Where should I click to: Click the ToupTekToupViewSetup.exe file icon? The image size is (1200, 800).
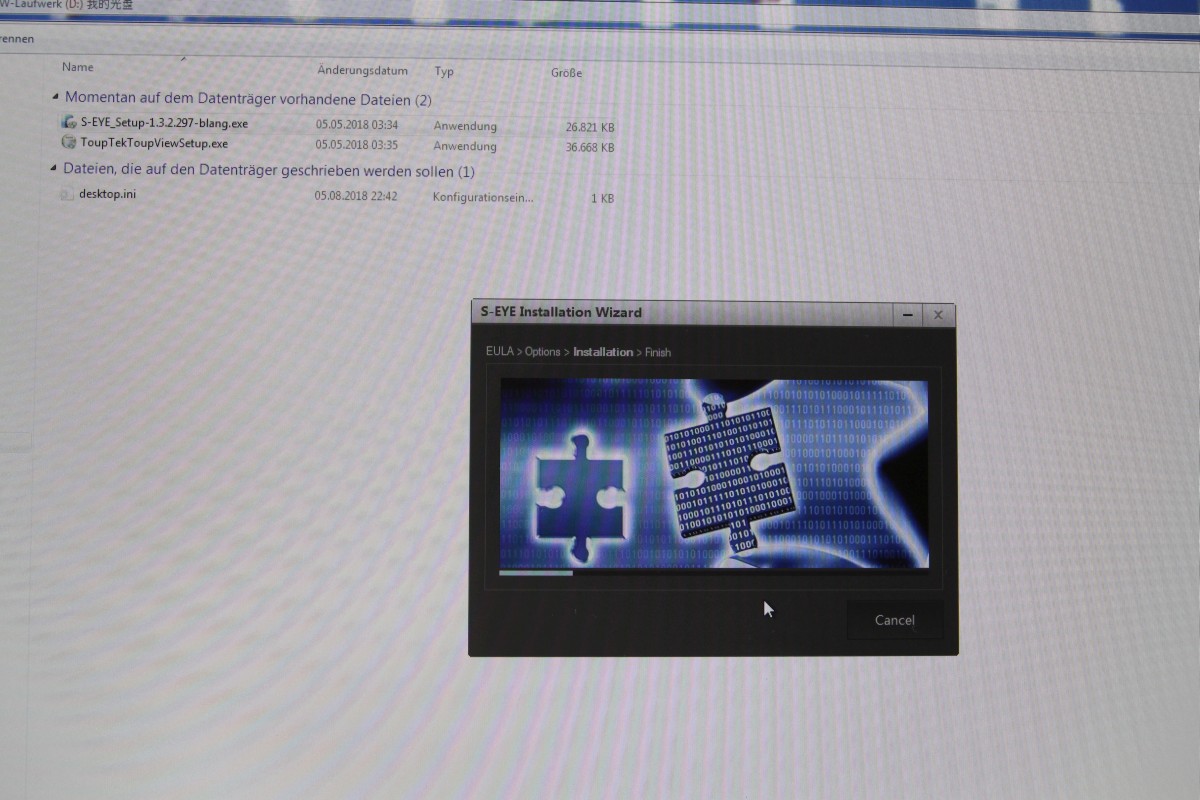click(x=69, y=143)
